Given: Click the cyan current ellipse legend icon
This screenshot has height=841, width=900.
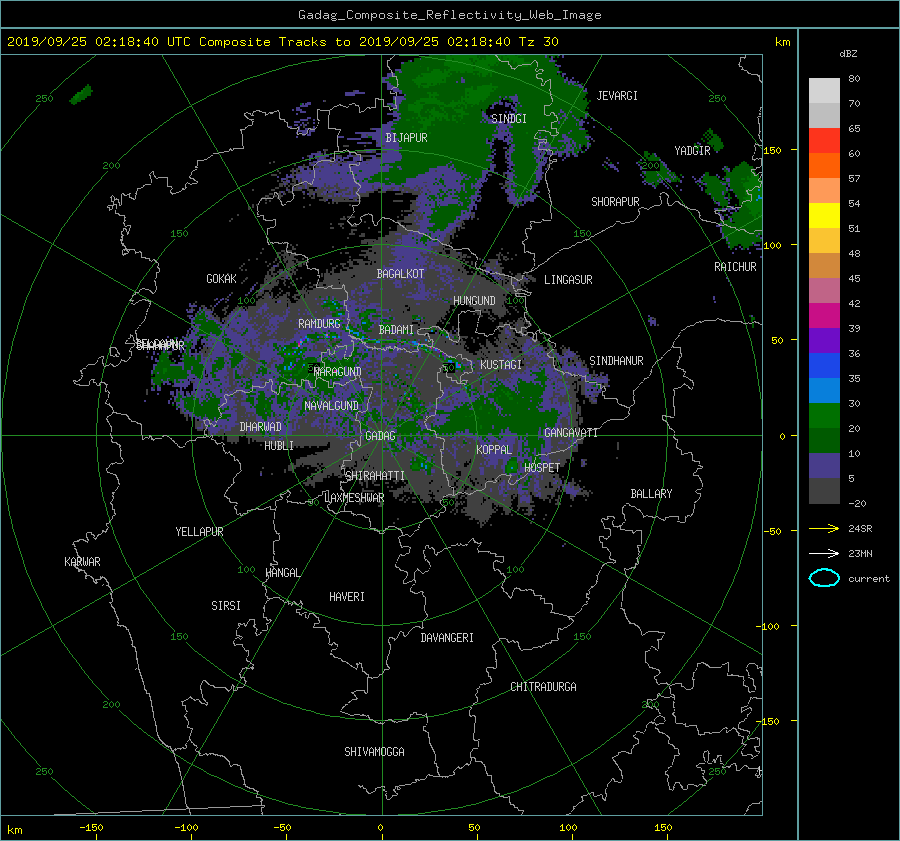Looking at the screenshot, I should coord(824,578).
